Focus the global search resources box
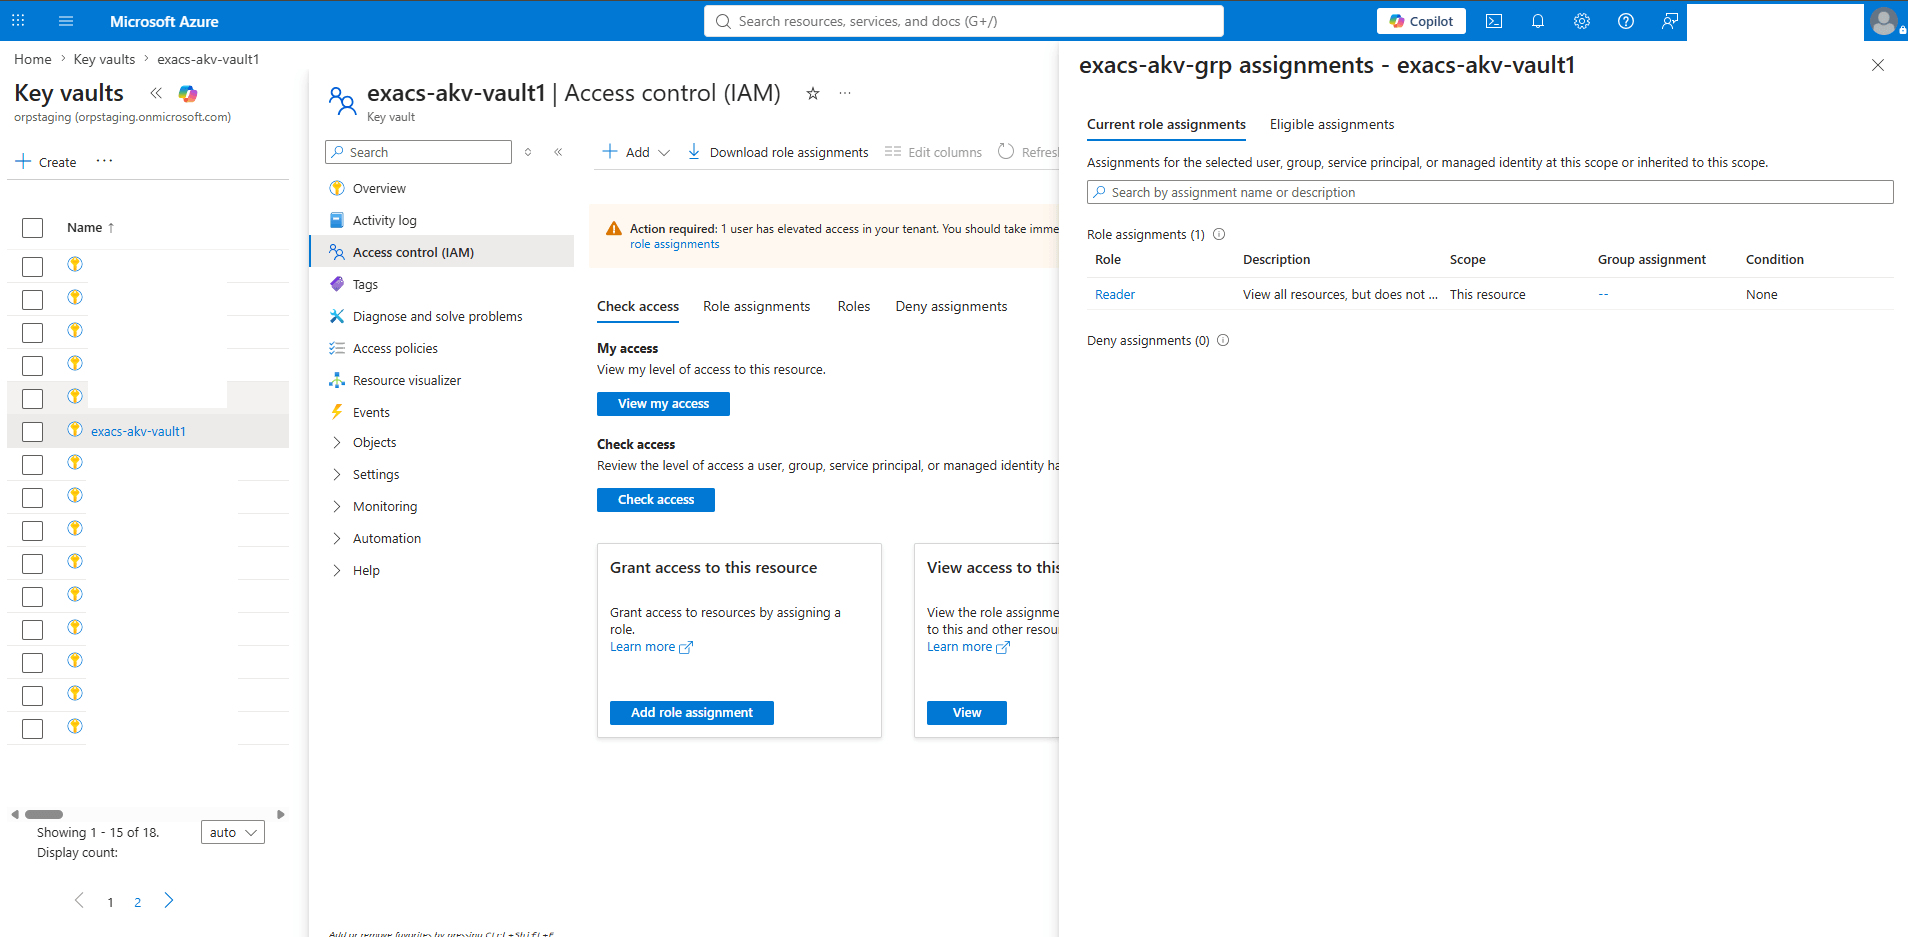Image resolution: width=1908 pixels, height=937 pixels. click(964, 21)
